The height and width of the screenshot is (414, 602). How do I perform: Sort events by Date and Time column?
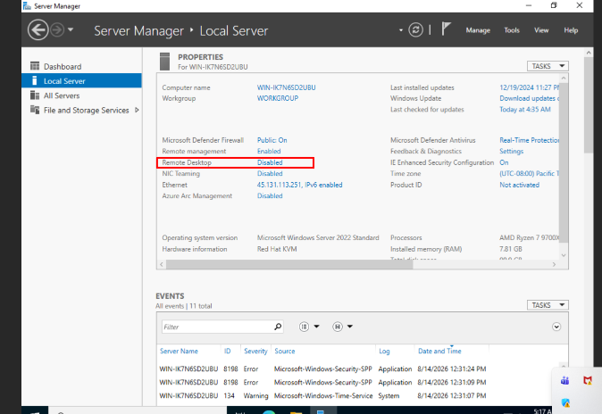[440, 351]
